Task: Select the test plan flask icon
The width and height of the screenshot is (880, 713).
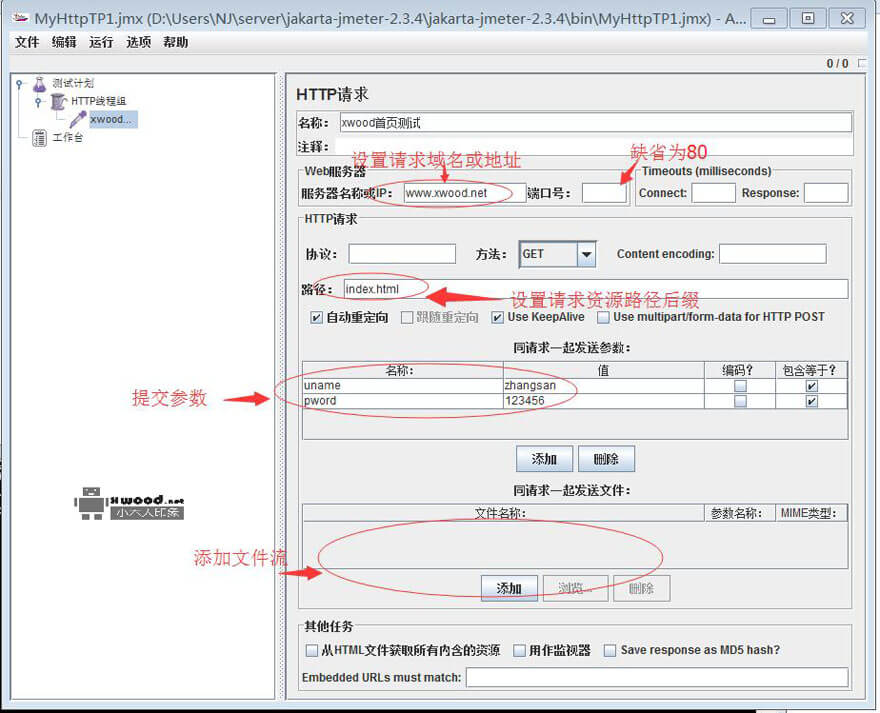Action: coord(39,84)
